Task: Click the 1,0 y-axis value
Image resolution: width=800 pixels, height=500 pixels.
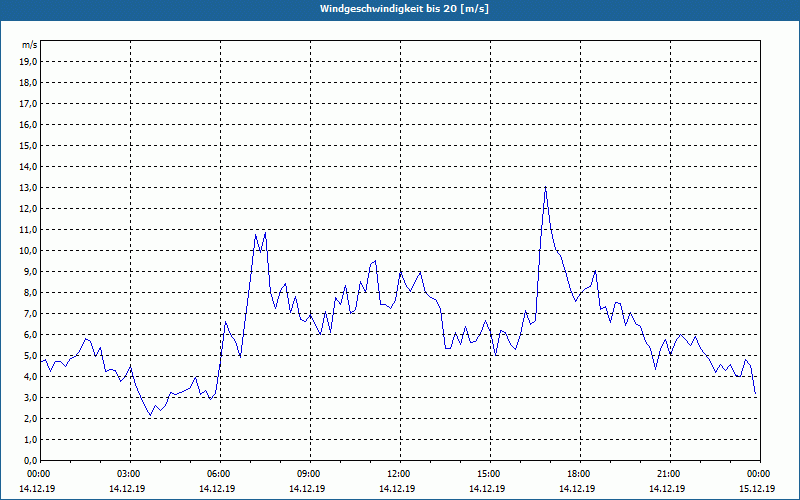Action: click(x=30, y=440)
